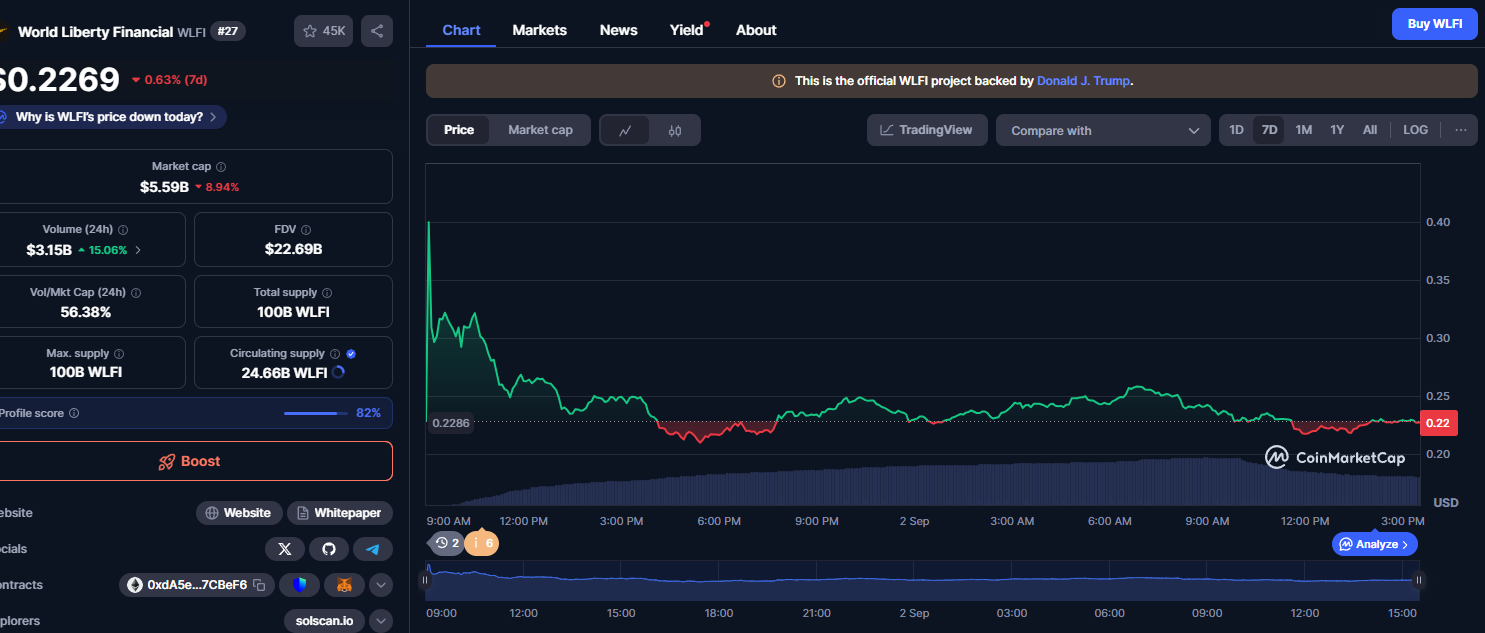This screenshot has height=633, width=1485.
Task: Switch to the News tab
Action: point(619,30)
